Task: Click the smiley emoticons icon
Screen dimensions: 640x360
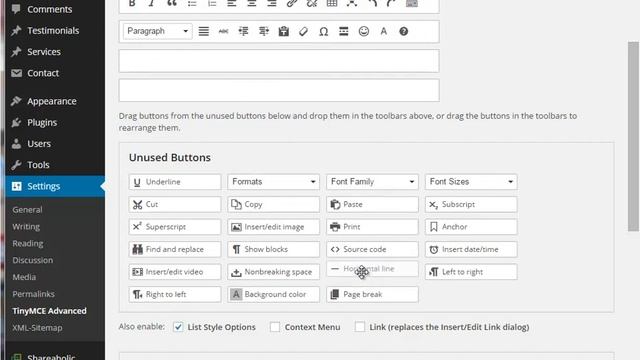Action: (364, 31)
